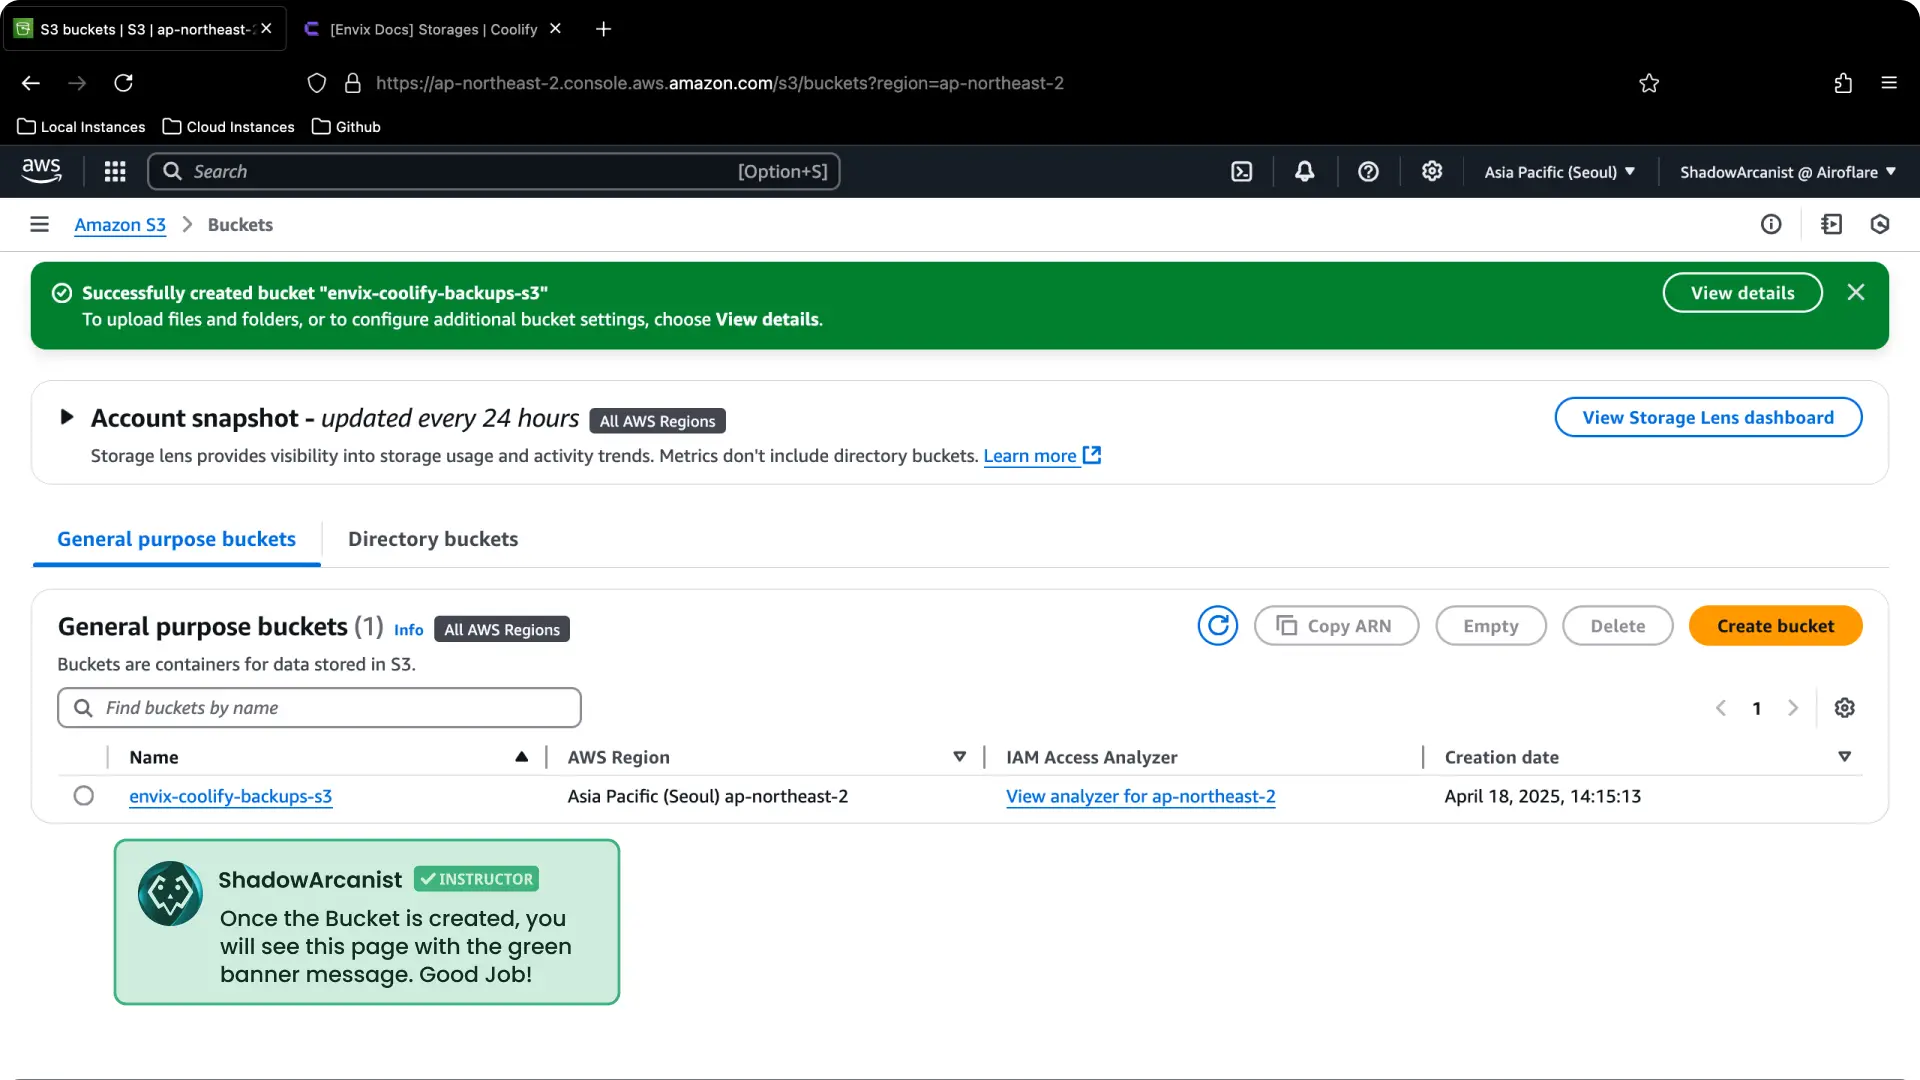Viewport: 1920px width, 1080px height.
Task: Open the envix-coolify-backups-s3 bucket link
Action: pyautogui.click(x=230, y=796)
